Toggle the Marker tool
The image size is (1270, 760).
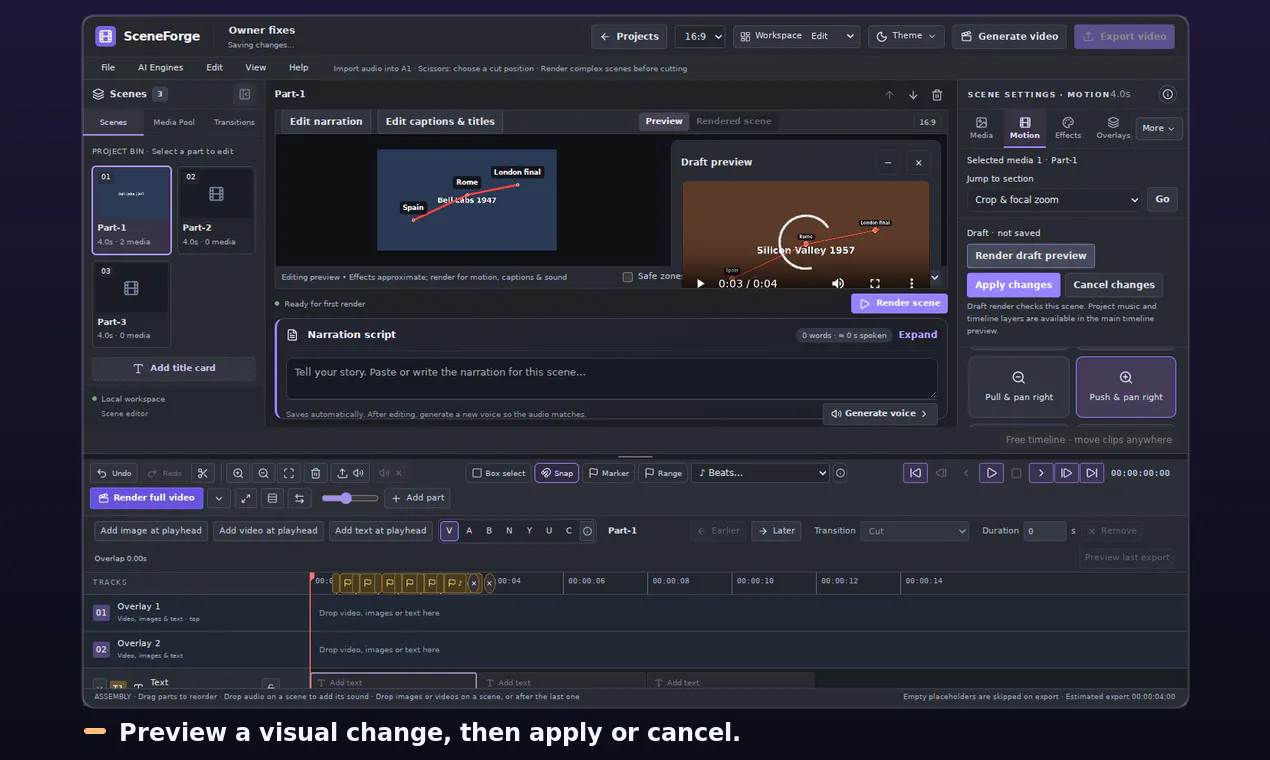coord(609,473)
